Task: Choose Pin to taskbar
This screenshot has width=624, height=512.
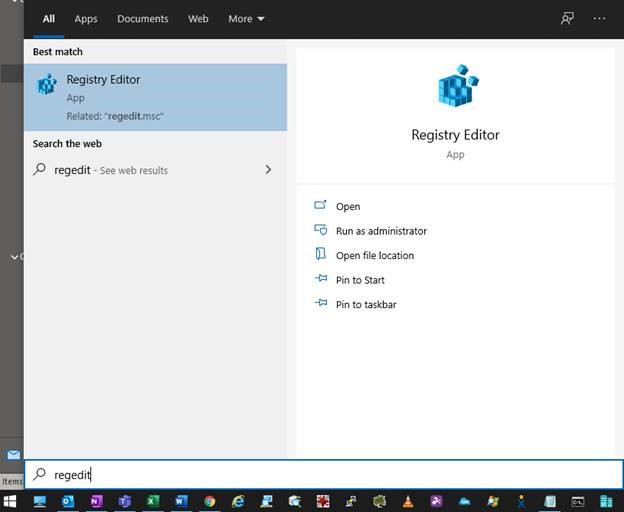Action: [366, 304]
